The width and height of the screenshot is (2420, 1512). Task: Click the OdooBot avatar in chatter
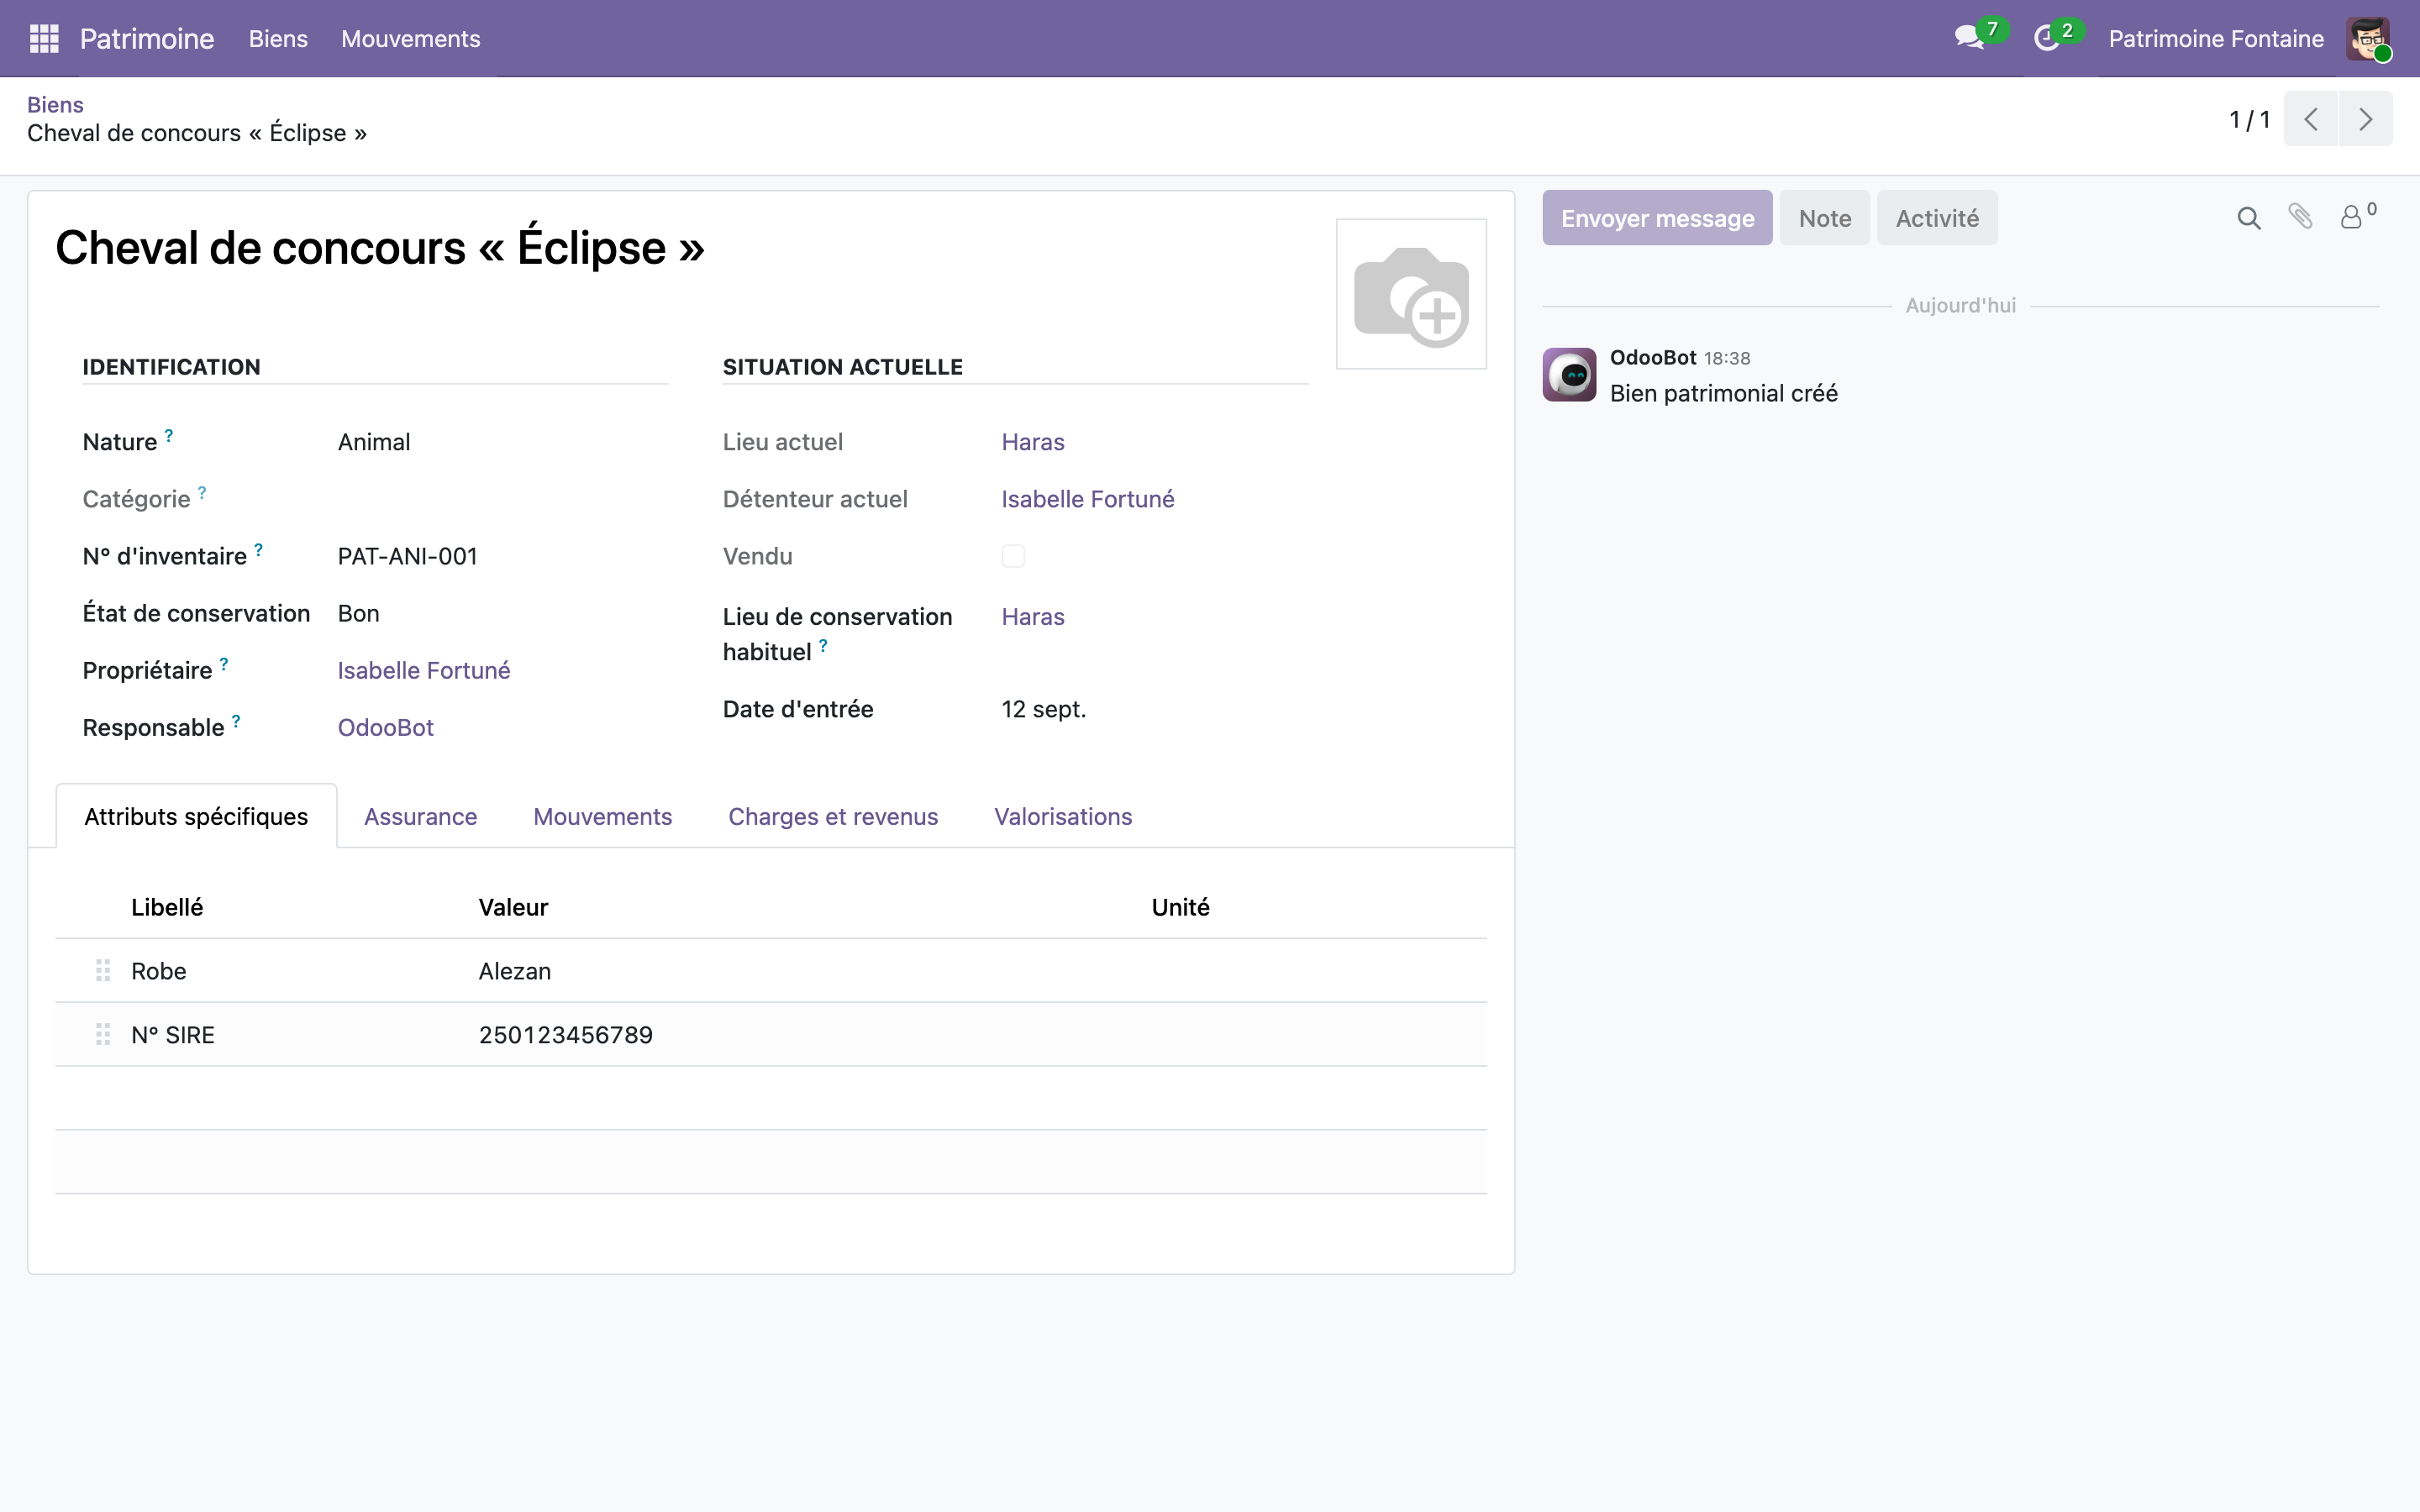1569,375
